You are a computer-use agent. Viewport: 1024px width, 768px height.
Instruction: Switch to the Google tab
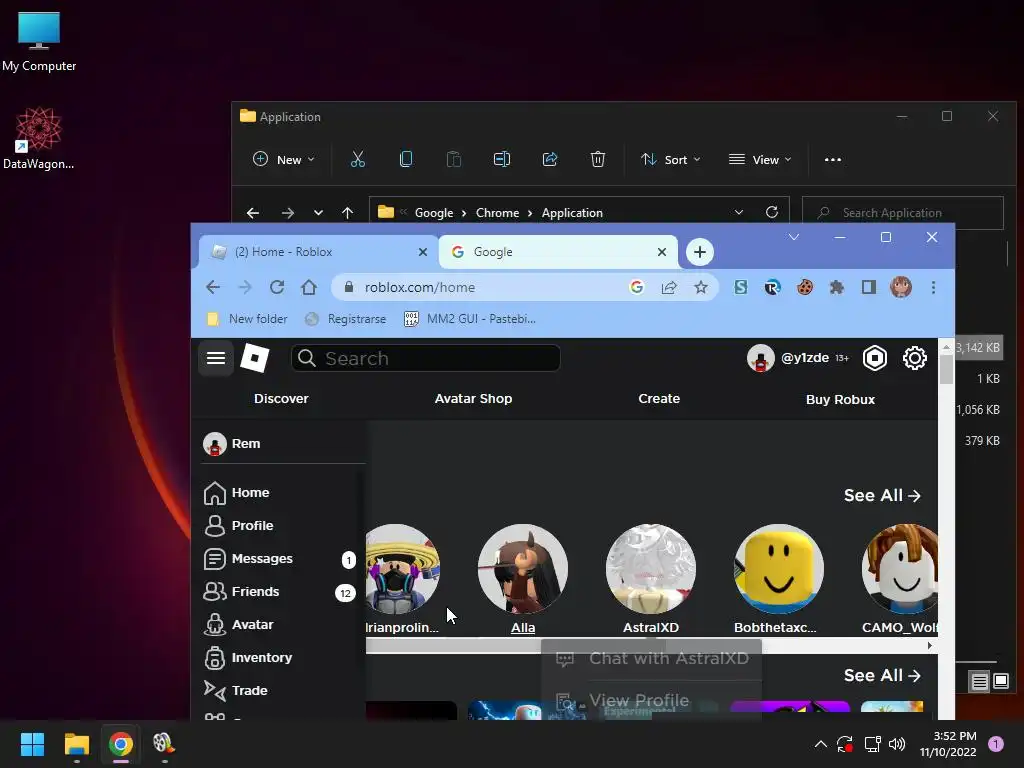[x=558, y=252]
